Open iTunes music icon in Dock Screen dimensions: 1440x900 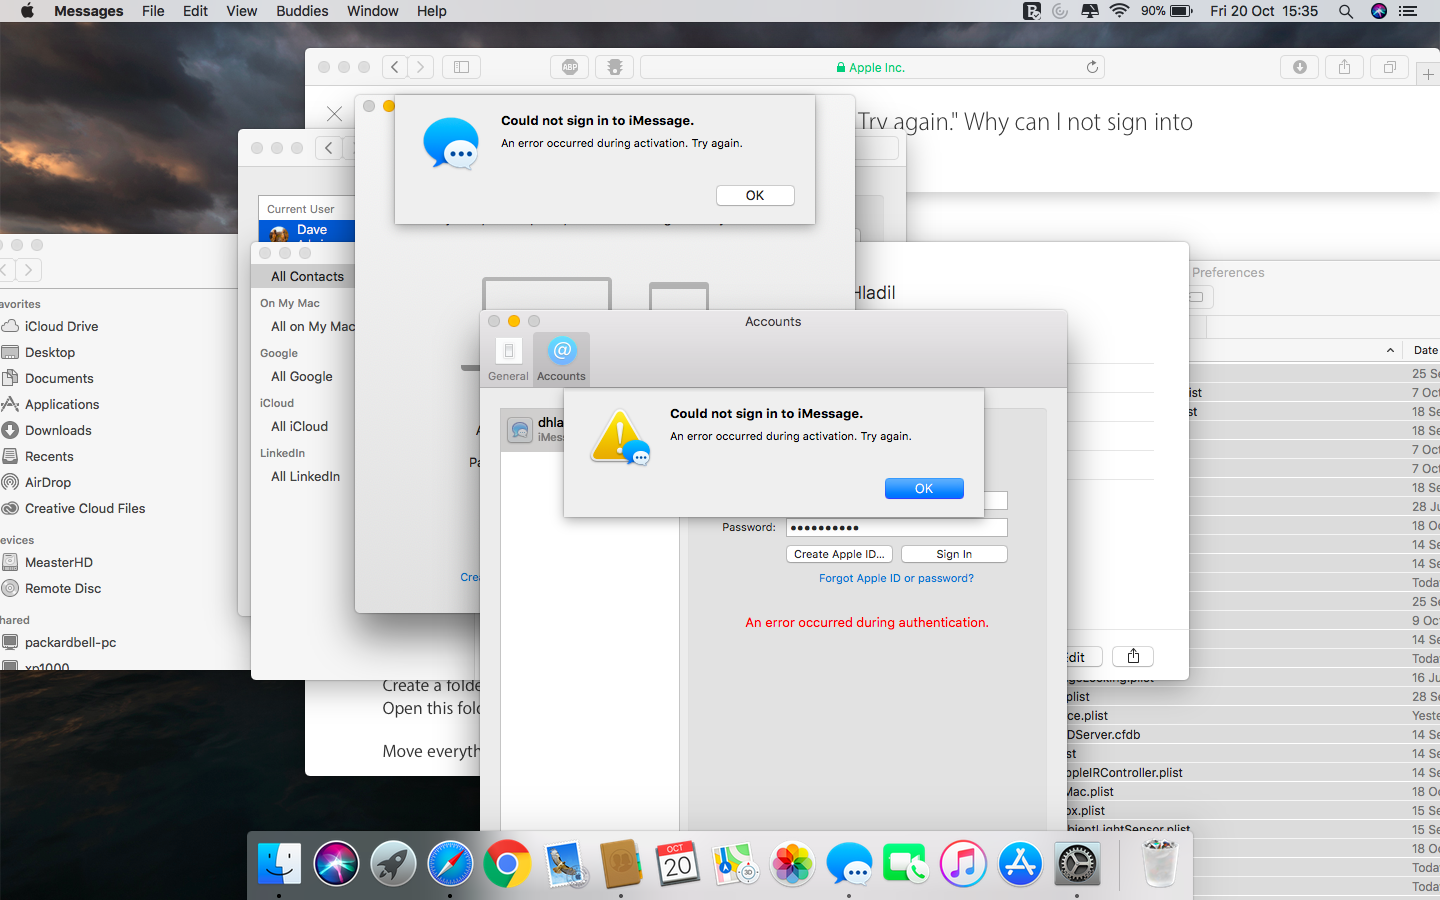[963, 864]
